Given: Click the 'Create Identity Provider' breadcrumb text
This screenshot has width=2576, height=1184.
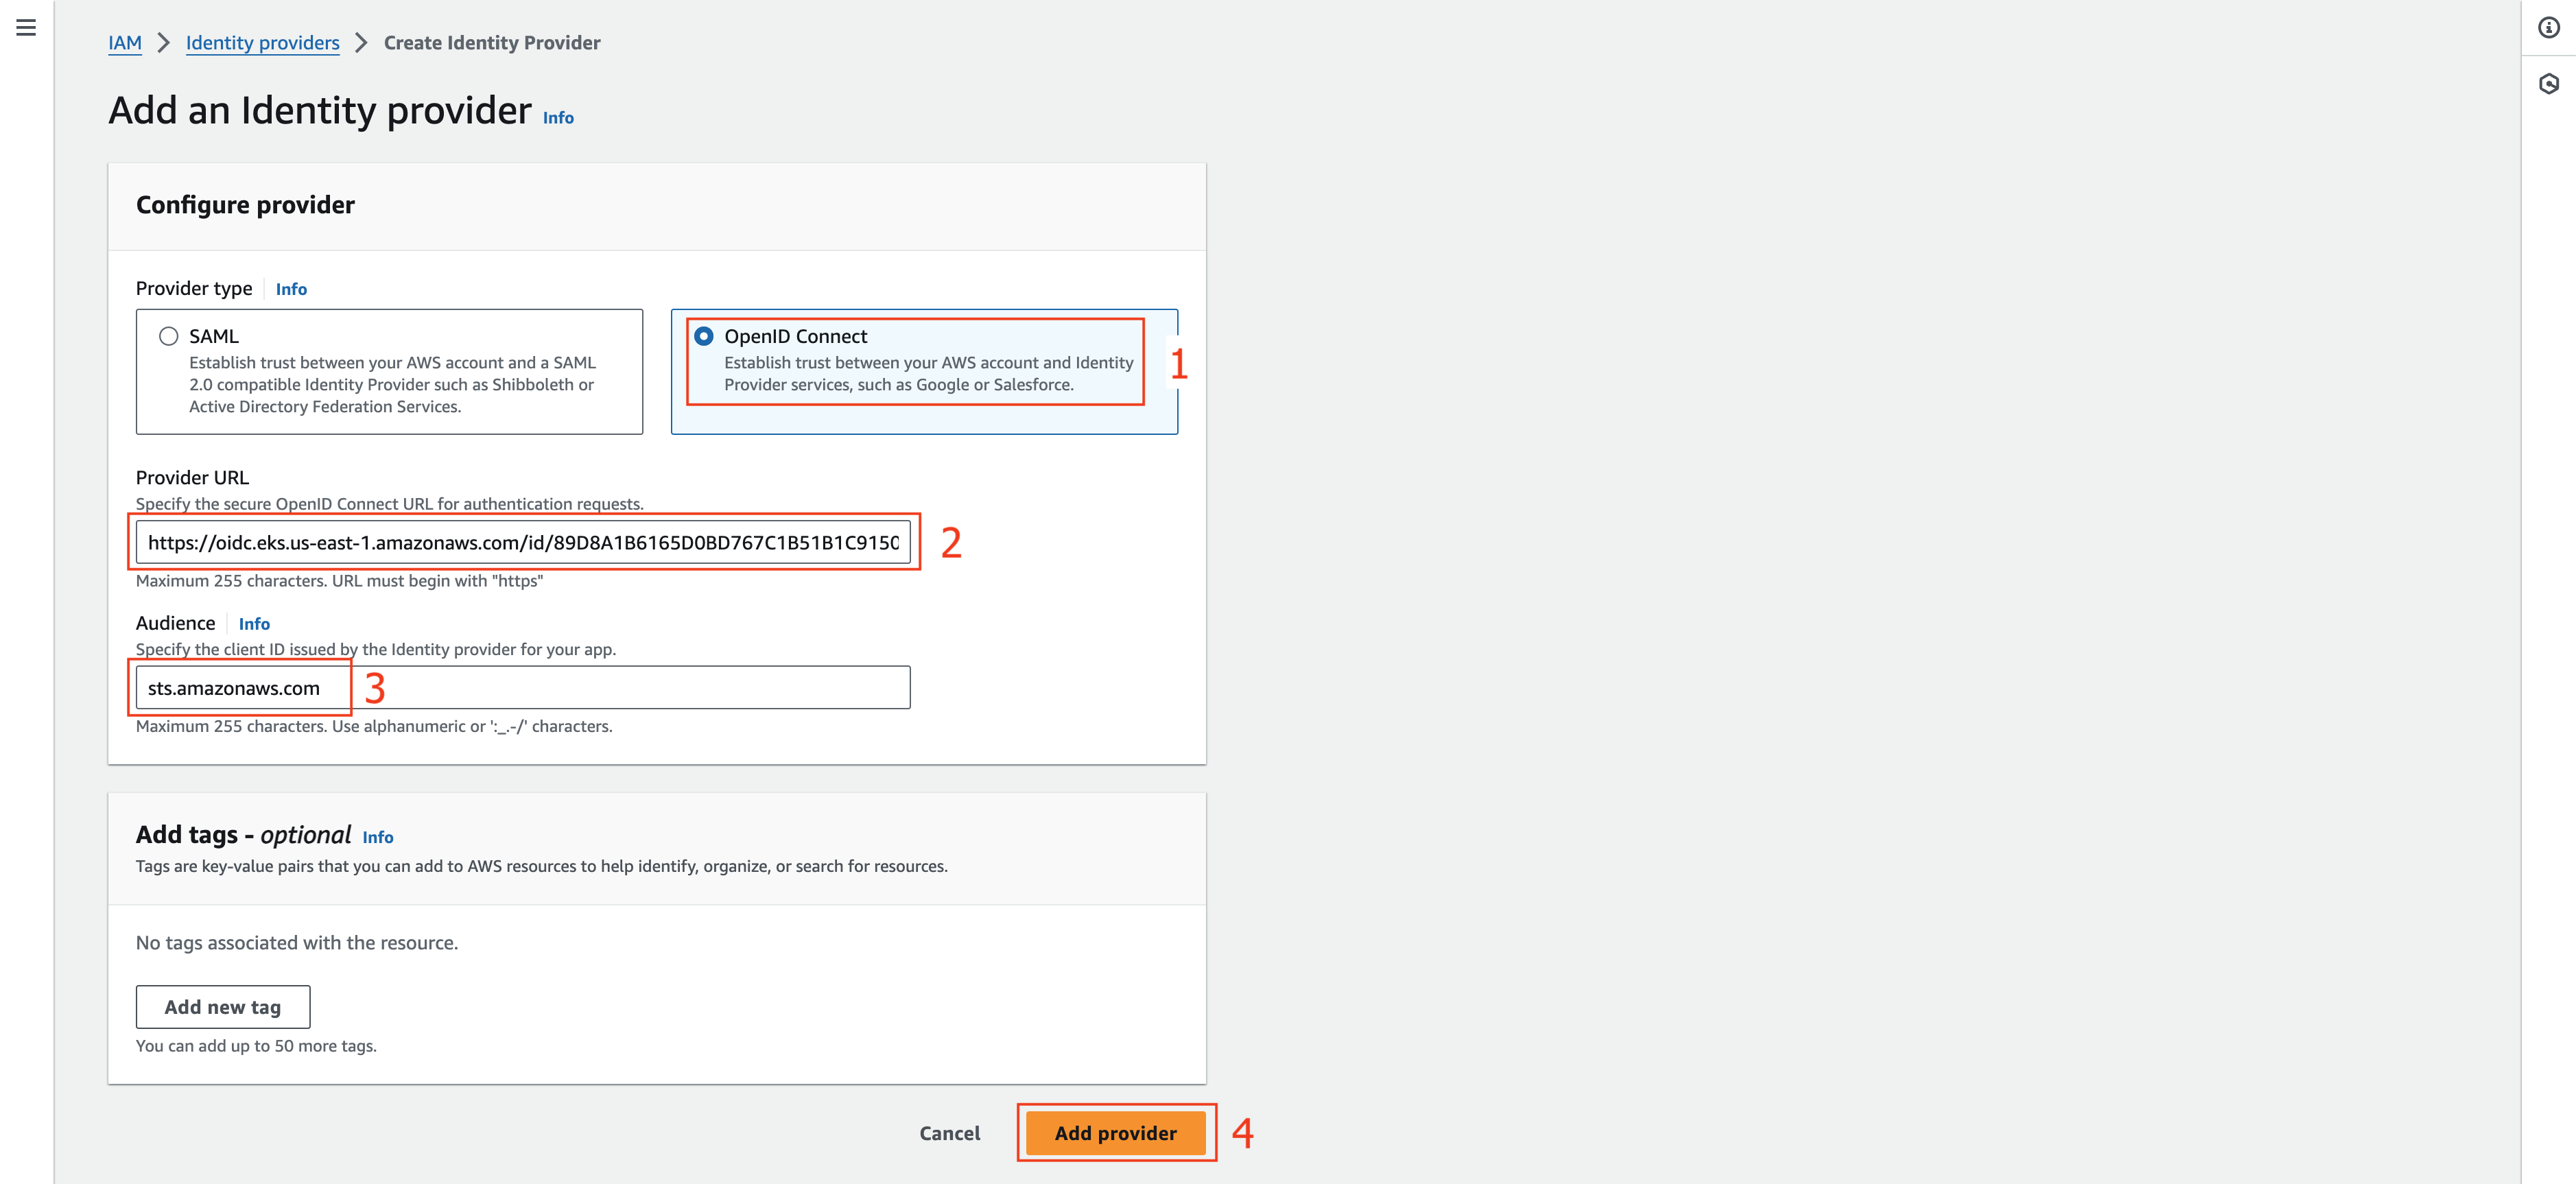Looking at the screenshot, I should click(492, 43).
